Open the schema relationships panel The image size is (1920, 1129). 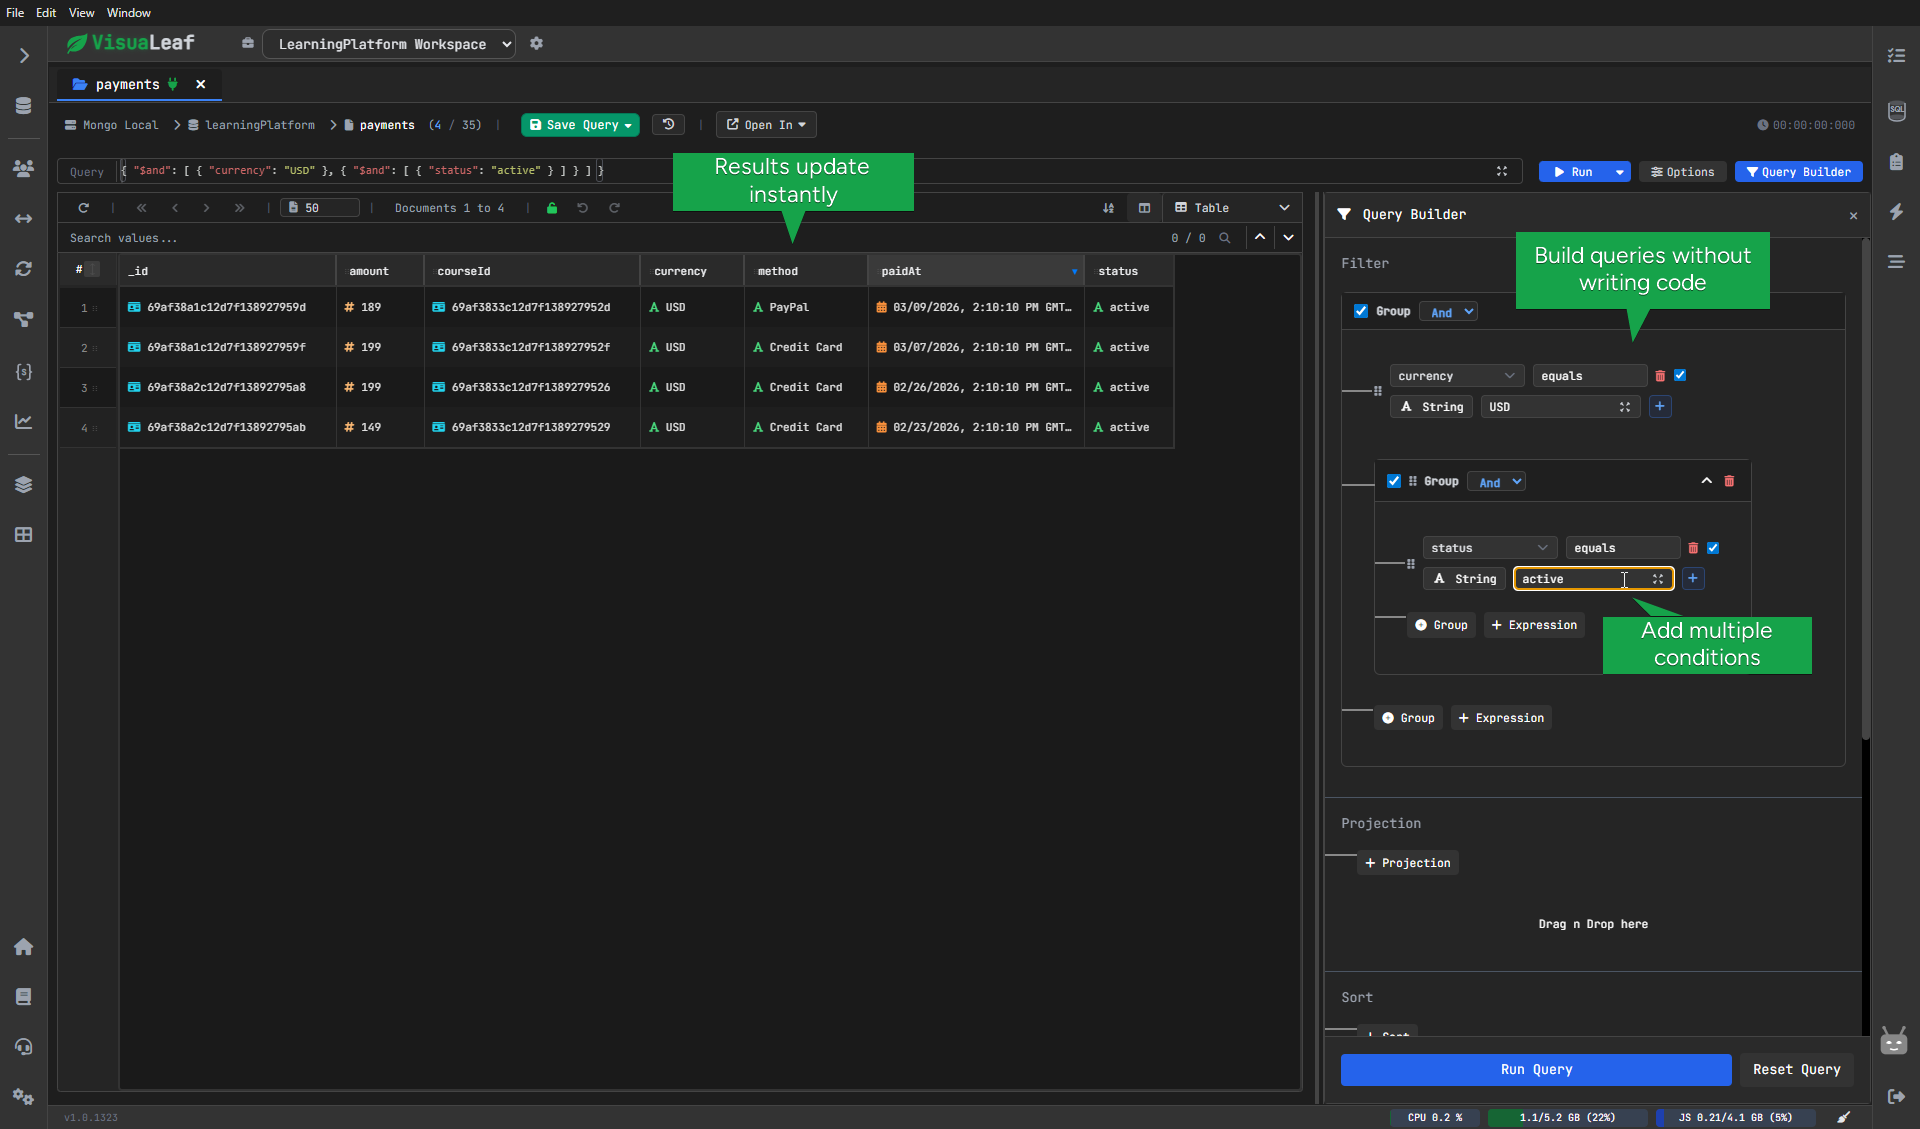[24, 320]
